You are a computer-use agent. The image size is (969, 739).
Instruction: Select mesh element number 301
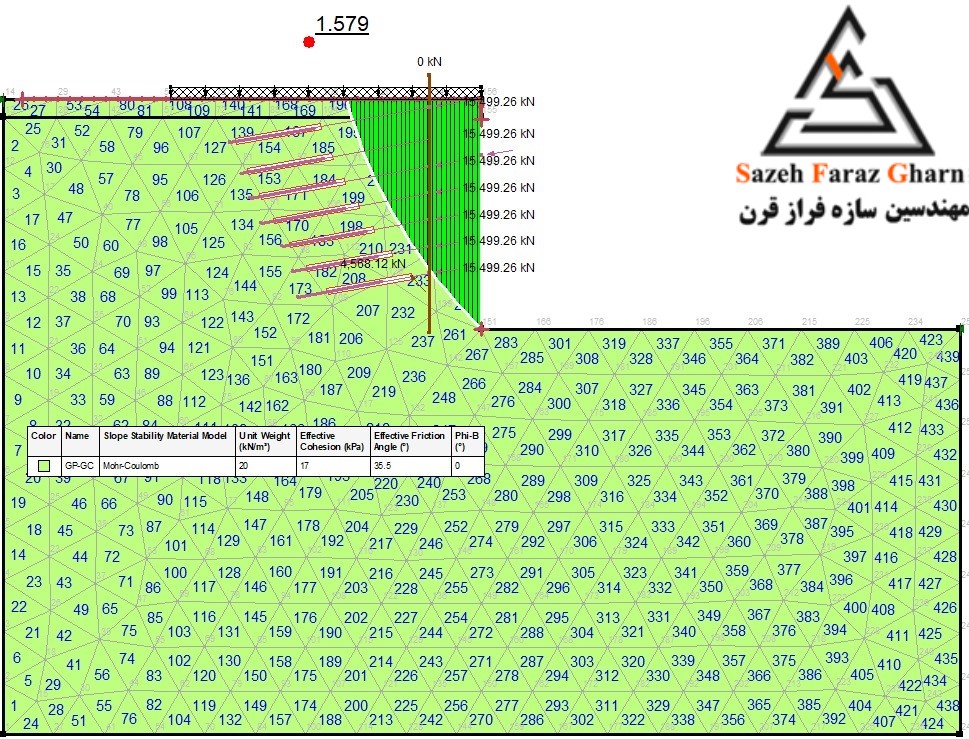[x=560, y=344]
